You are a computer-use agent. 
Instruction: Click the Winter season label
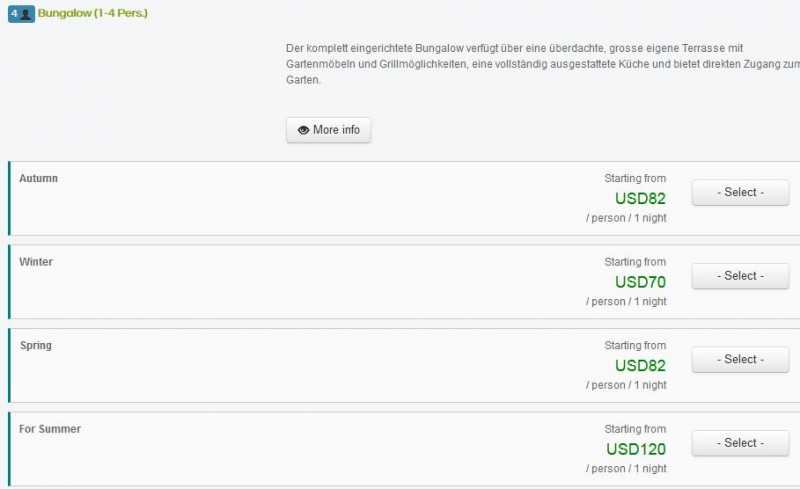pos(36,262)
